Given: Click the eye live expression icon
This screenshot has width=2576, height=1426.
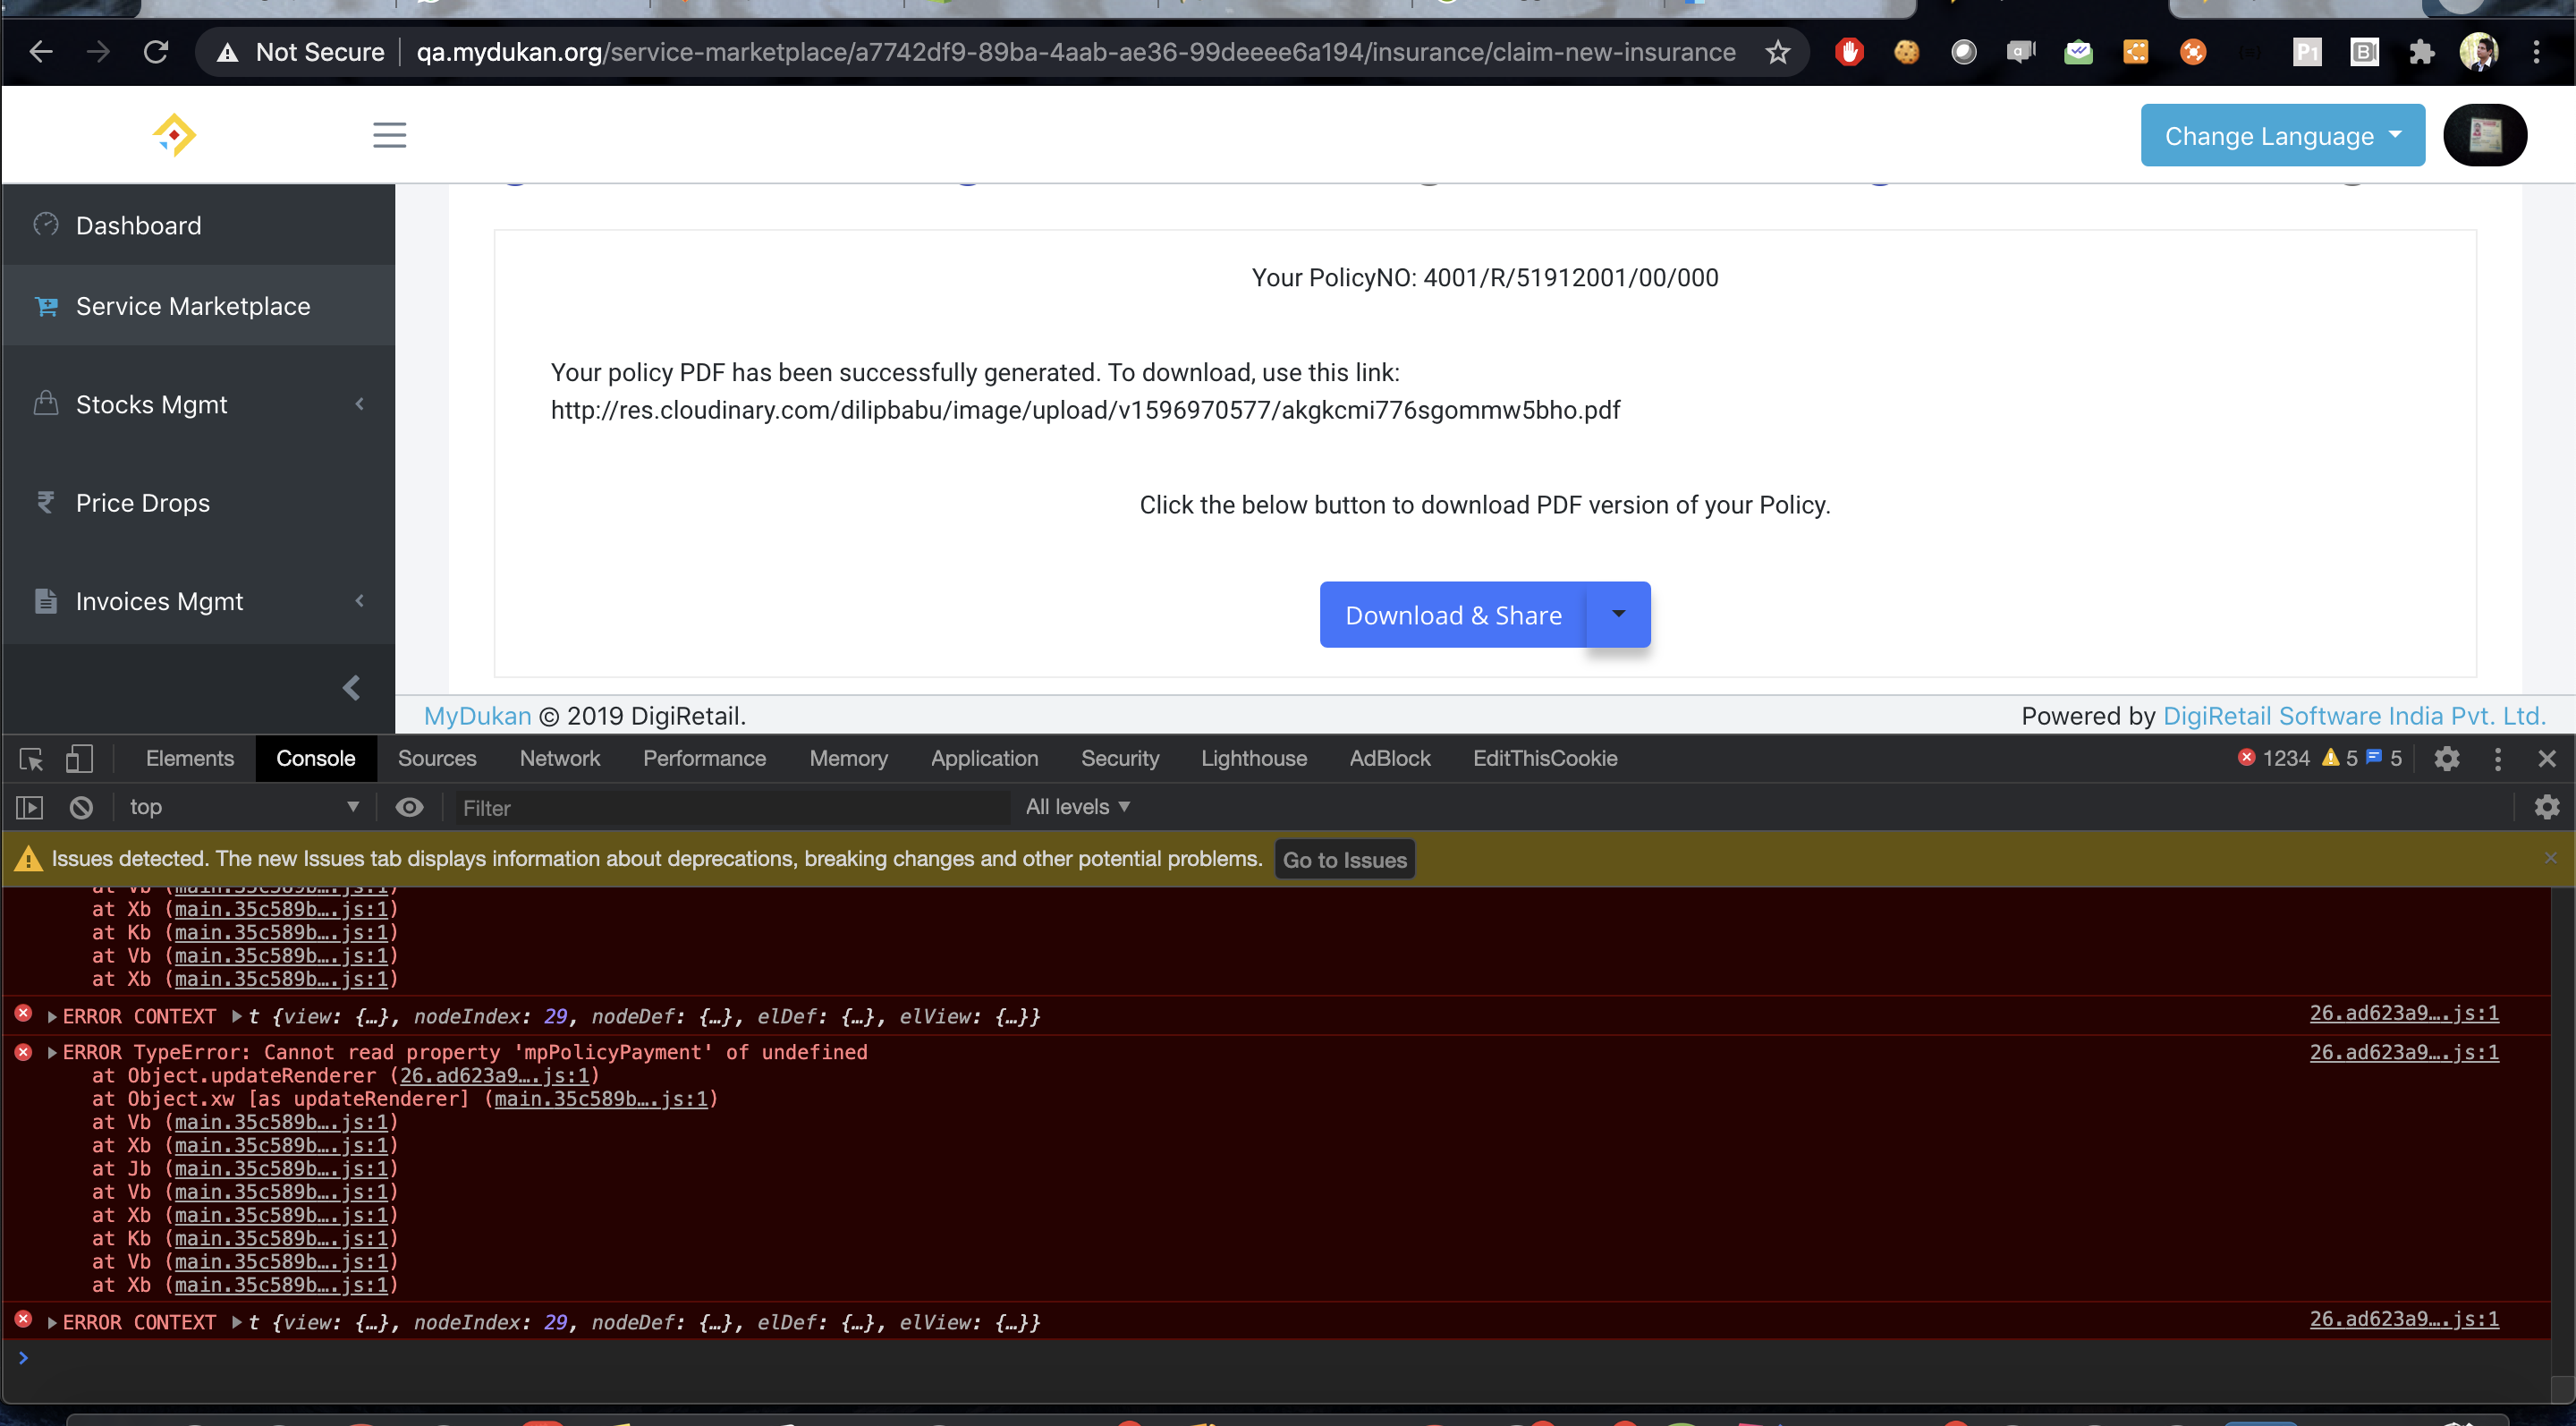Looking at the screenshot, I should click(409, 807).
